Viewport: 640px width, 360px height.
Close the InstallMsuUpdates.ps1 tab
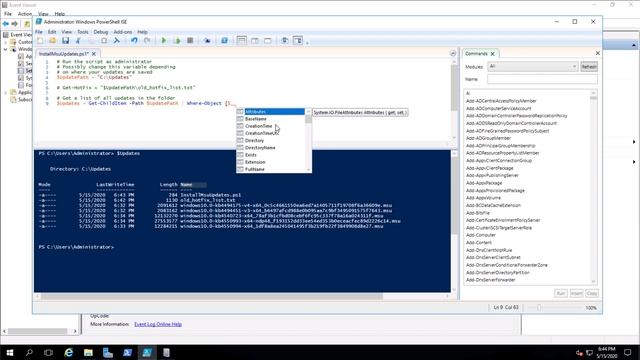[94, 54]
